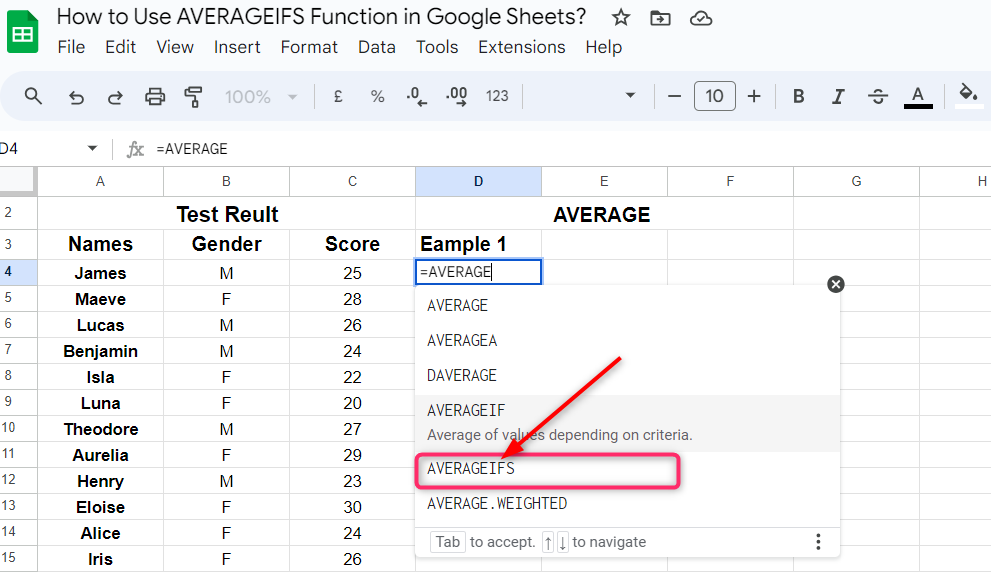This screenshot has width=991, height=572.
Task: Click the move to folder icon
Action: [660, 18]
